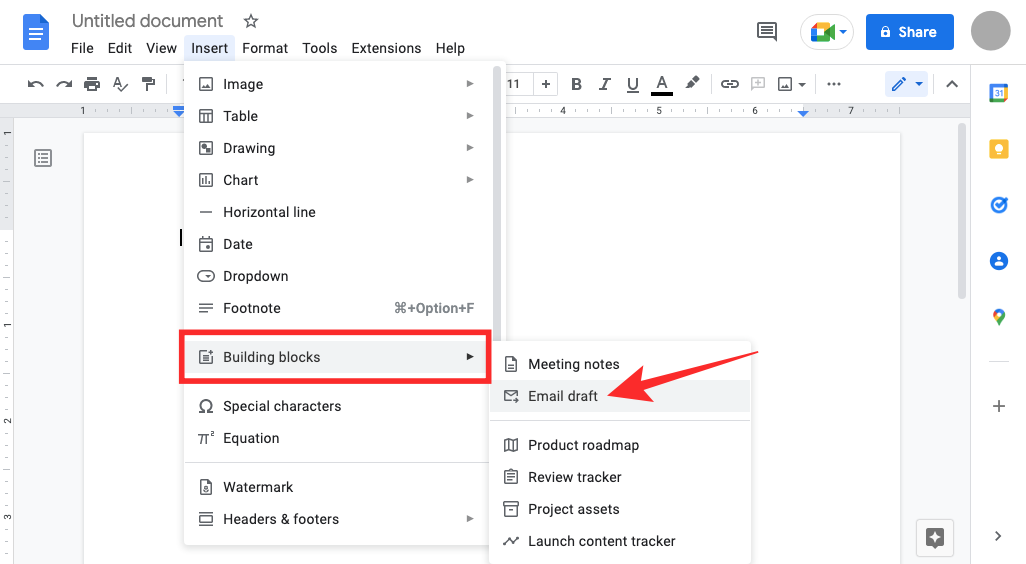The width and height of the screenshot is (1026, 564).
Task: Open Google Contacts side panel
Action: 999,261
